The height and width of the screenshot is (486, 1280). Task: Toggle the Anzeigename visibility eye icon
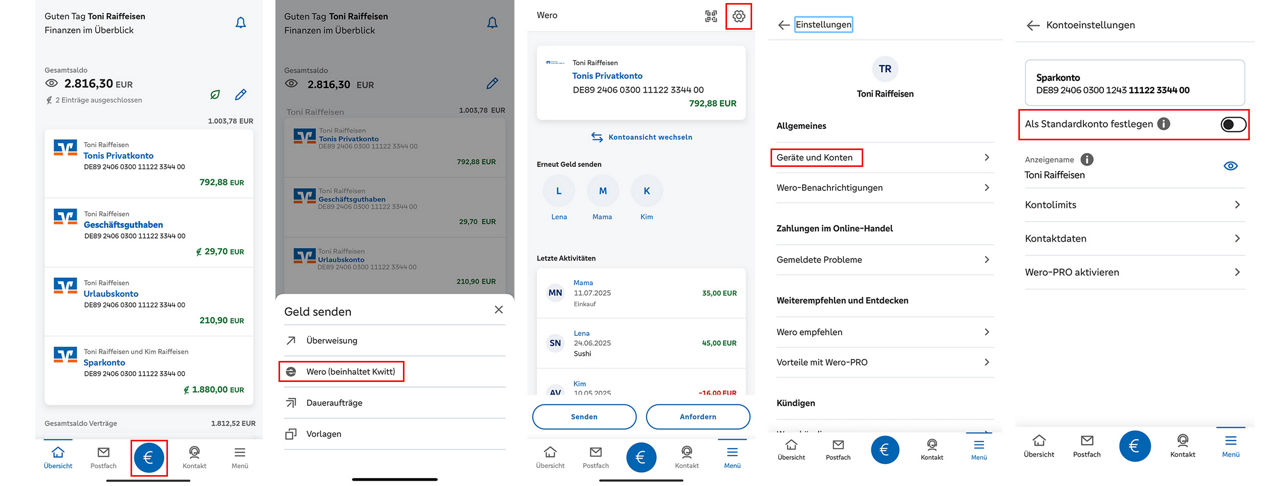(1231, 167)
